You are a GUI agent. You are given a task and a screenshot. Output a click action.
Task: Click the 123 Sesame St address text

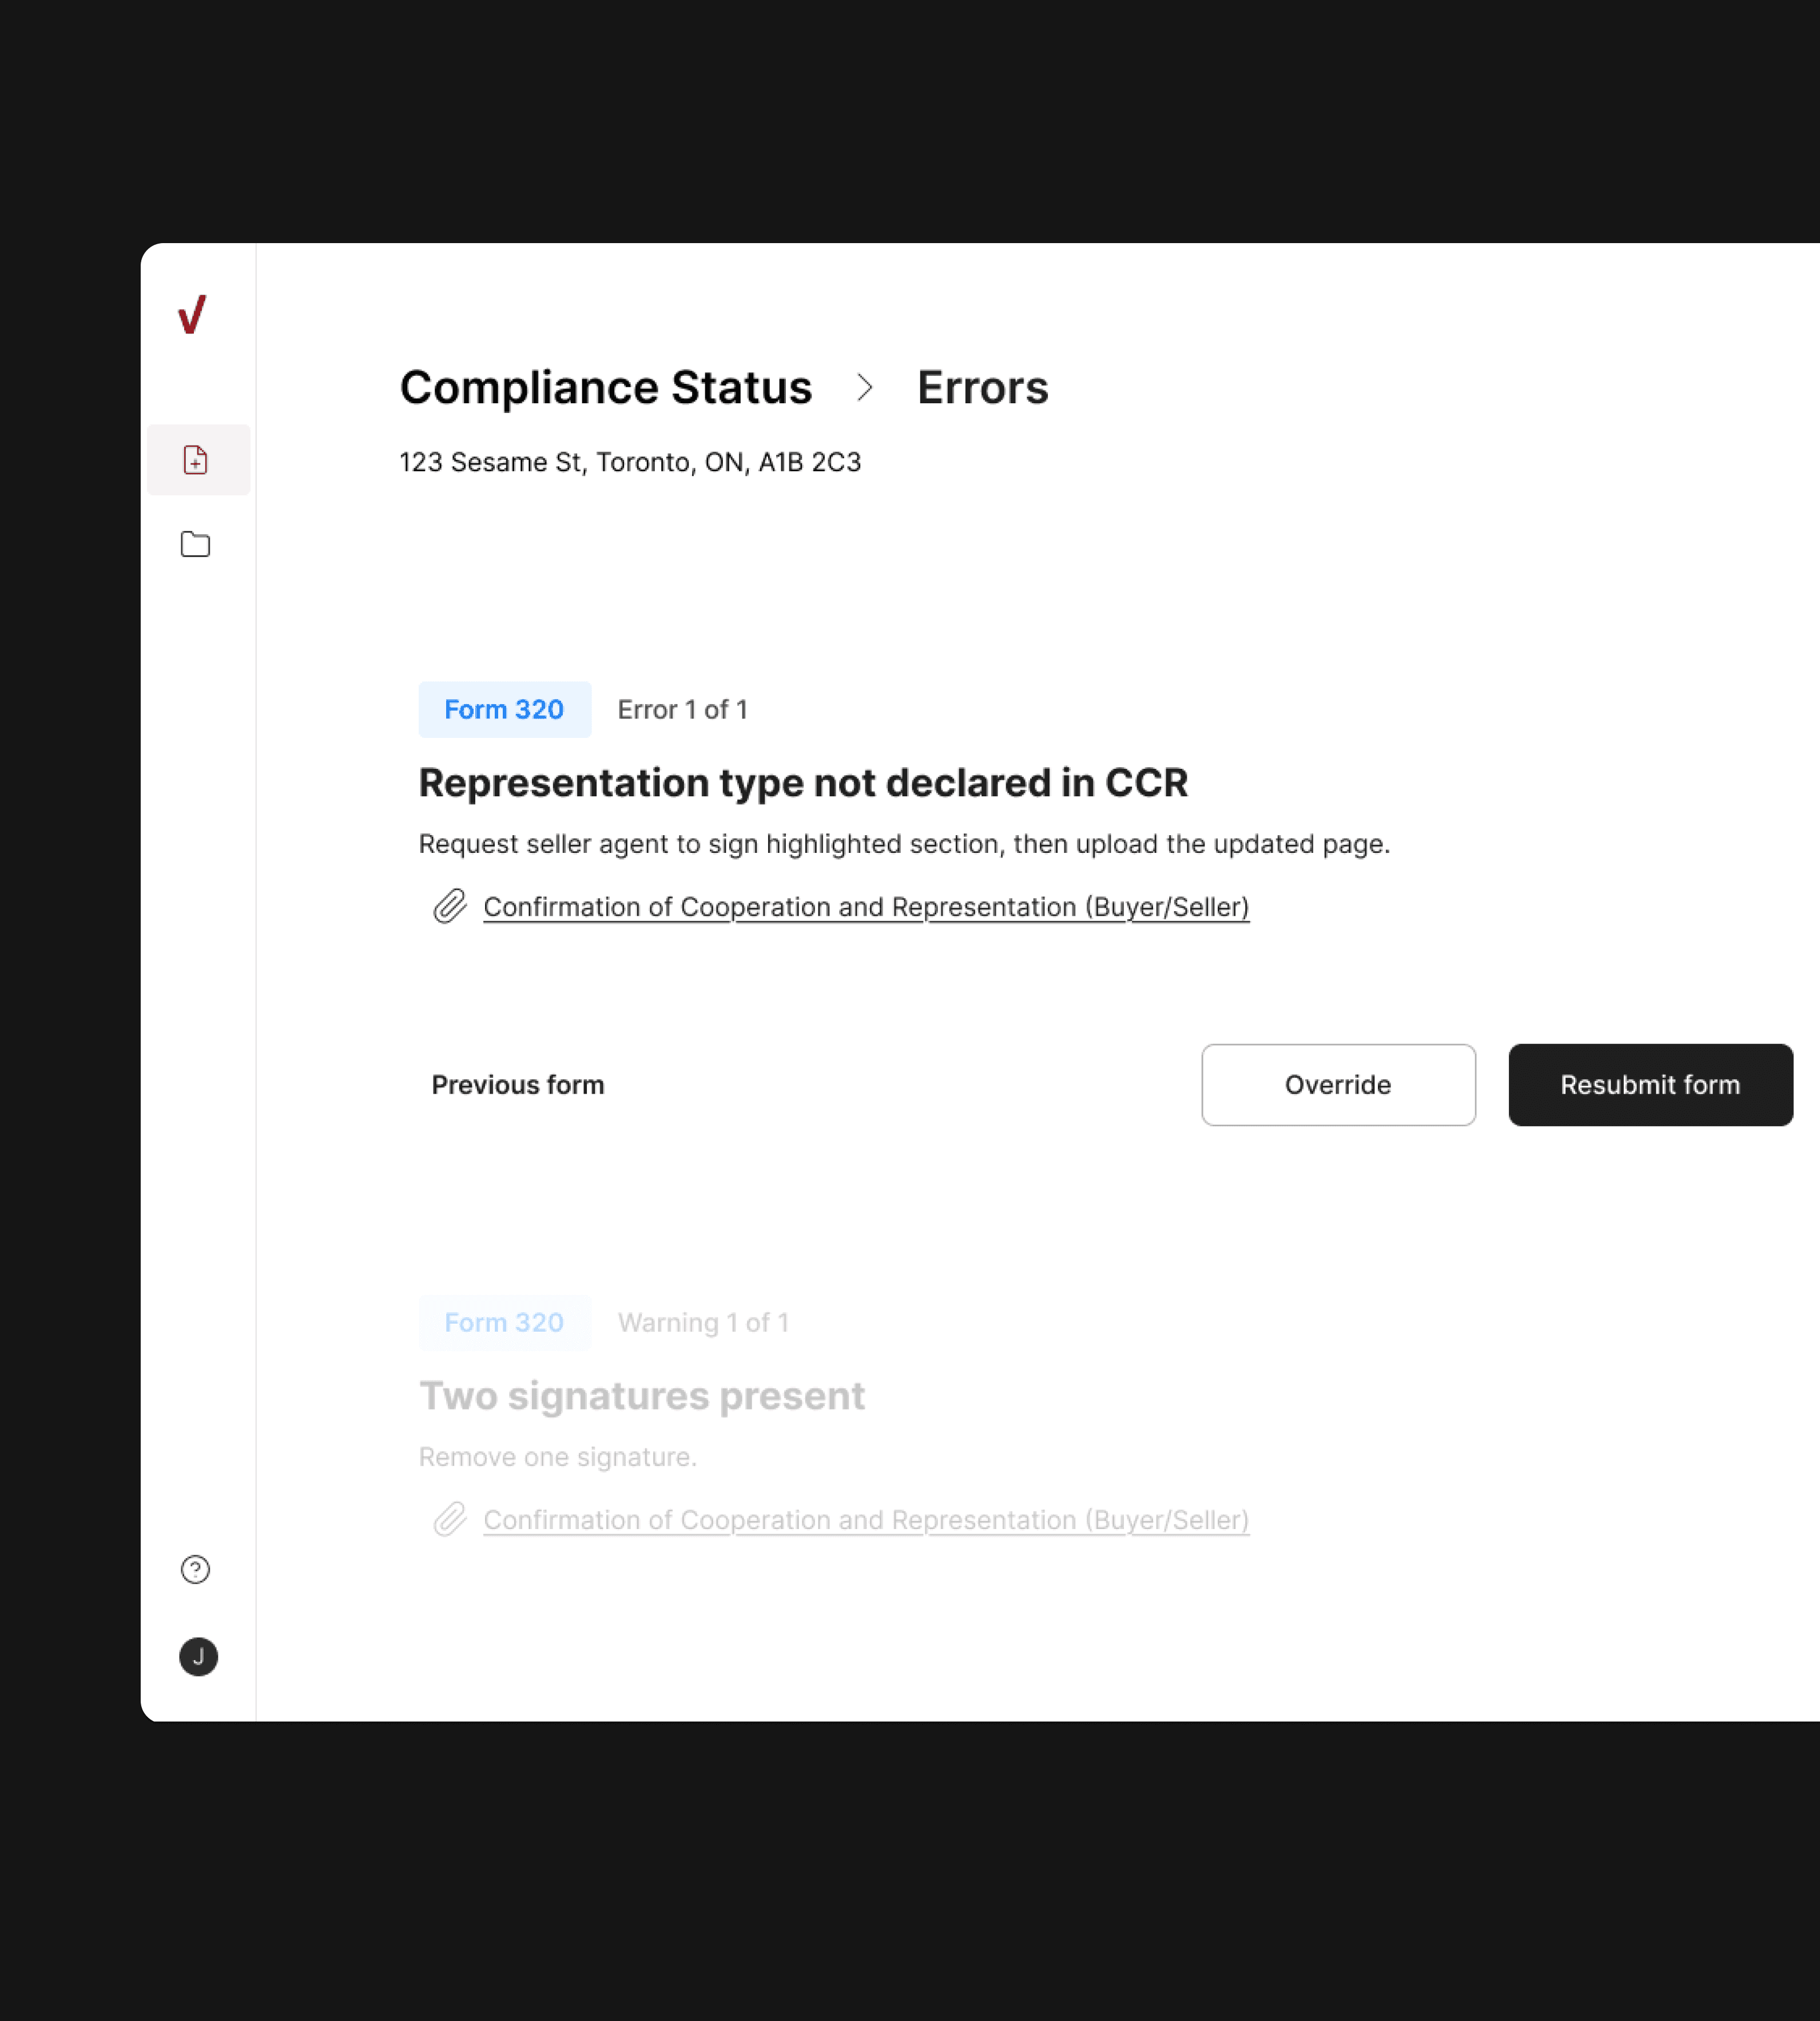[x=630, y=462]
